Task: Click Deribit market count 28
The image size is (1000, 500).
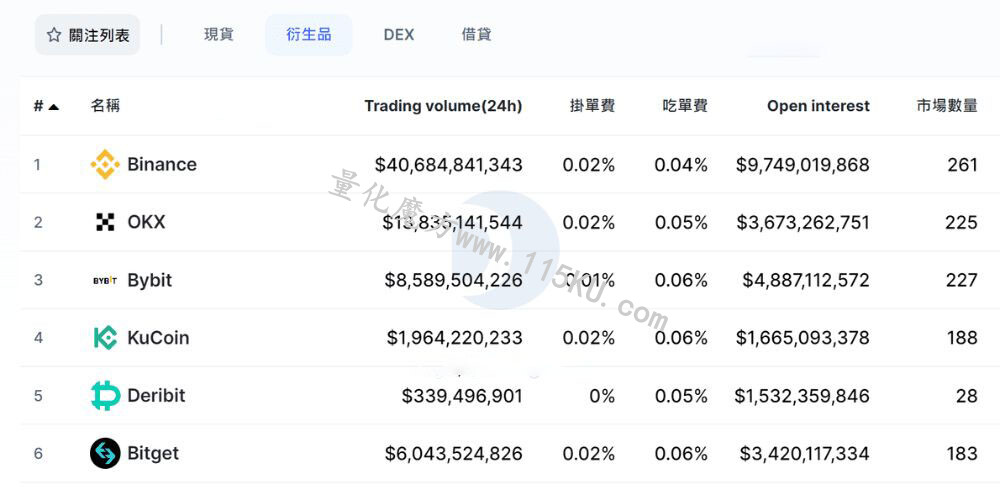Action: (x=967, y=396)
